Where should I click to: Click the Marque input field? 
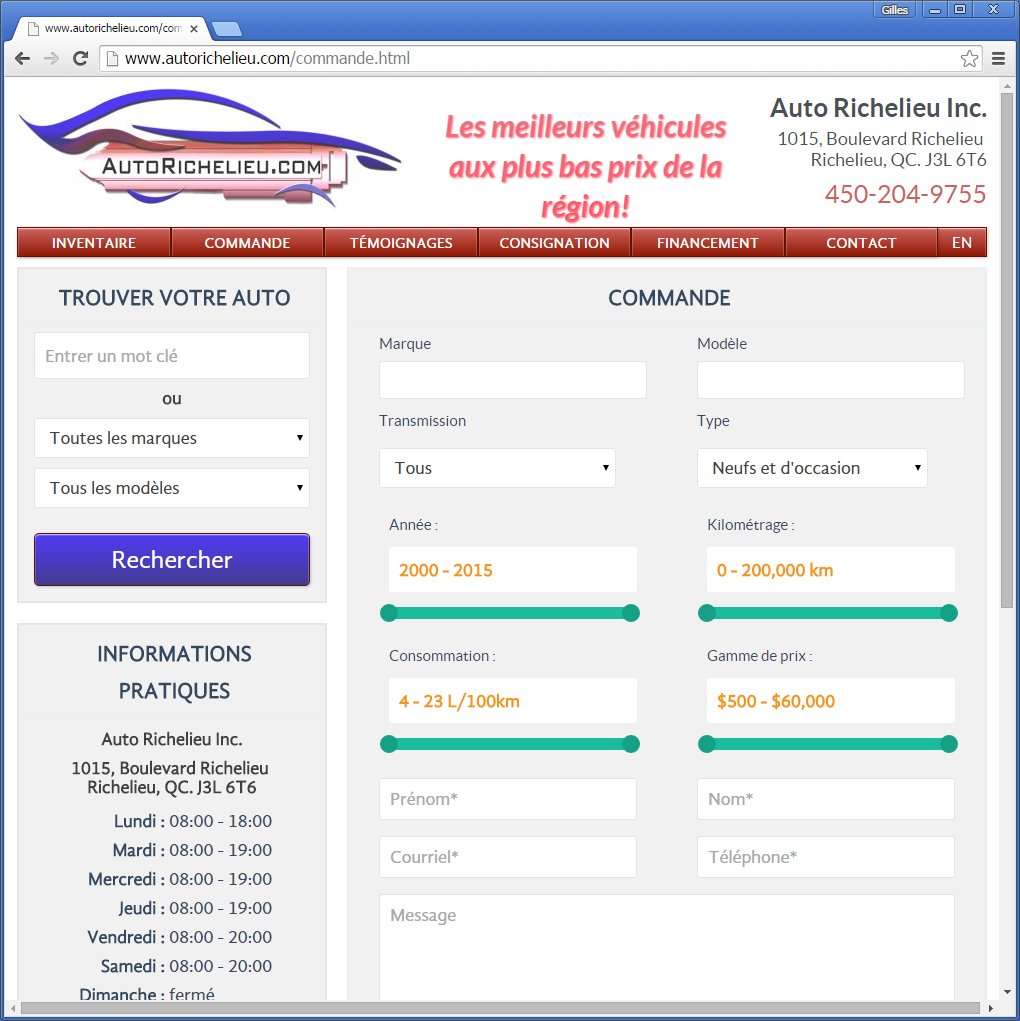tap(513, 380)
